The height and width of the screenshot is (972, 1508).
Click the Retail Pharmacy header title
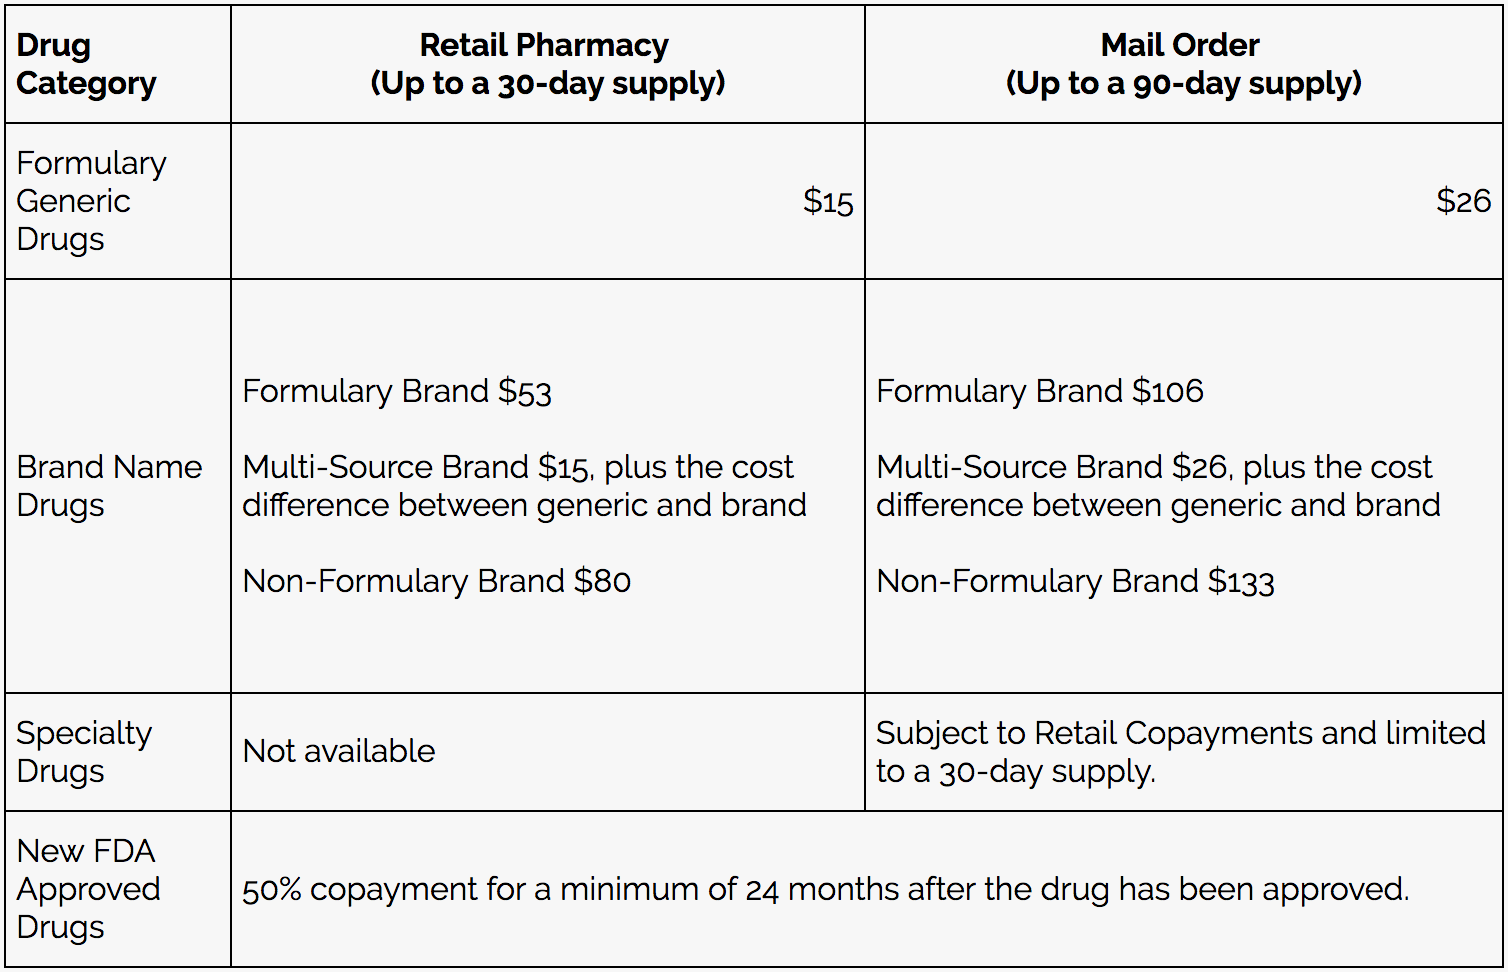pos(544,45)
